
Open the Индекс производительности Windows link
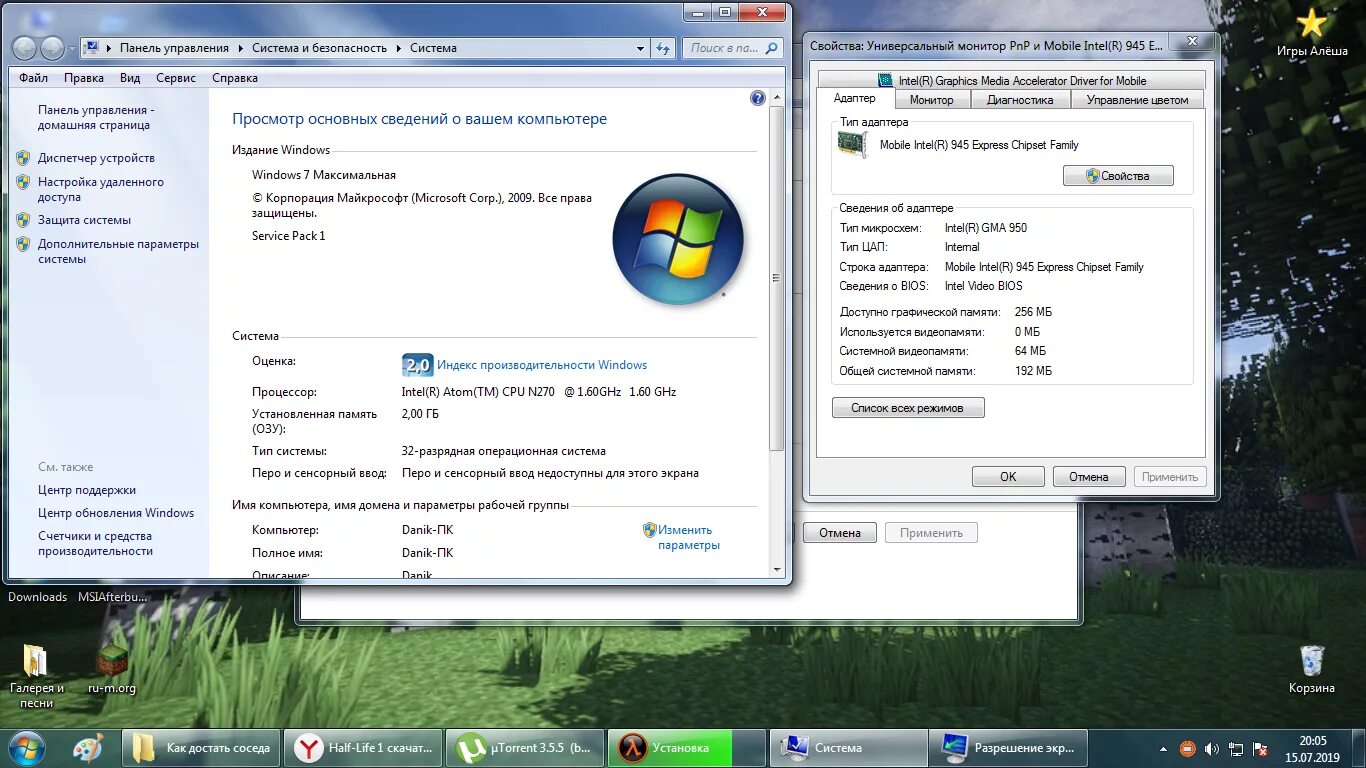tap(542, 365)
